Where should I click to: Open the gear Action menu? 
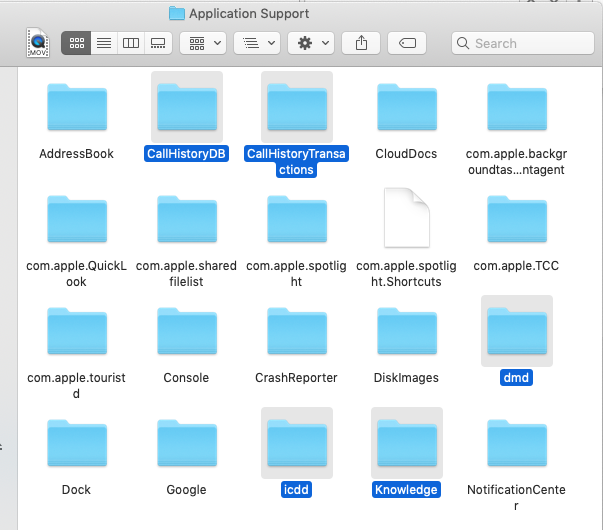coord(311,43)
